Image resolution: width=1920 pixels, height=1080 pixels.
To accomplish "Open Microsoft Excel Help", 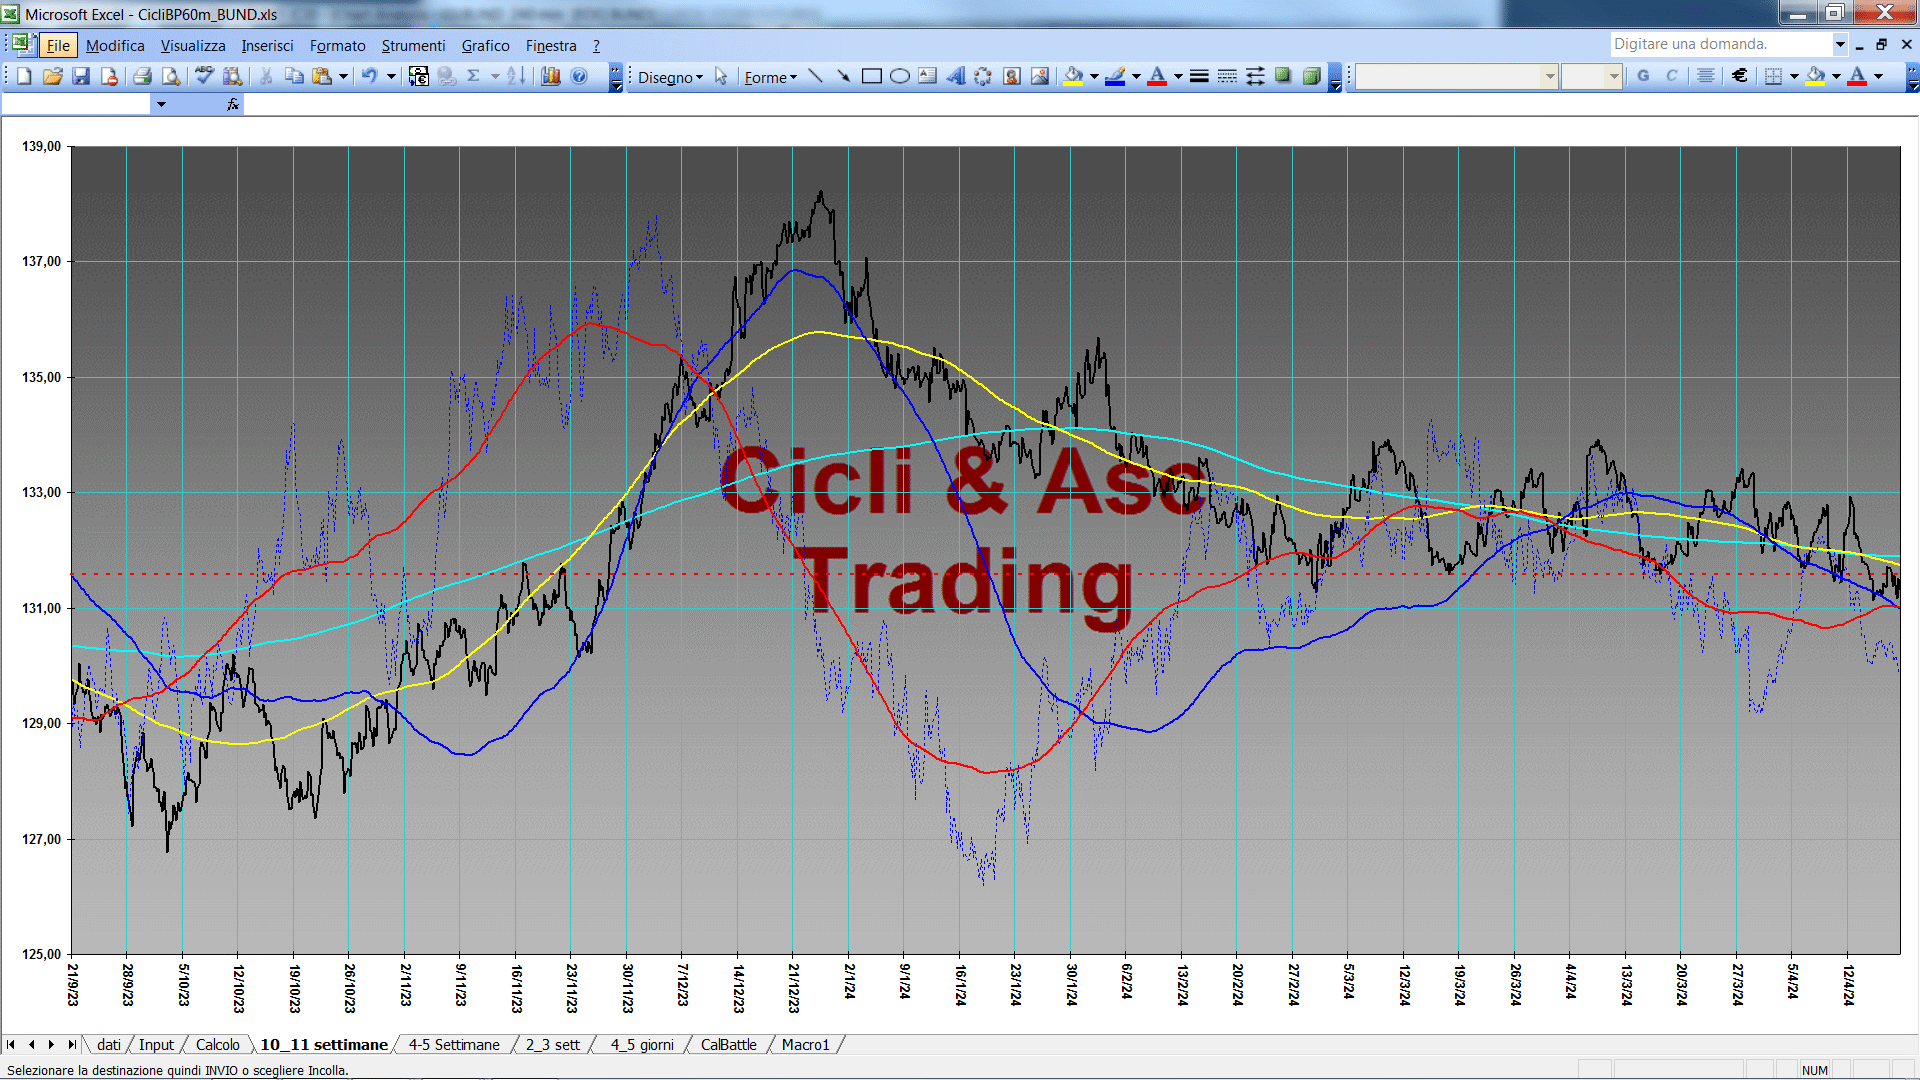I will pyautogui.click(x=579, y=76).
